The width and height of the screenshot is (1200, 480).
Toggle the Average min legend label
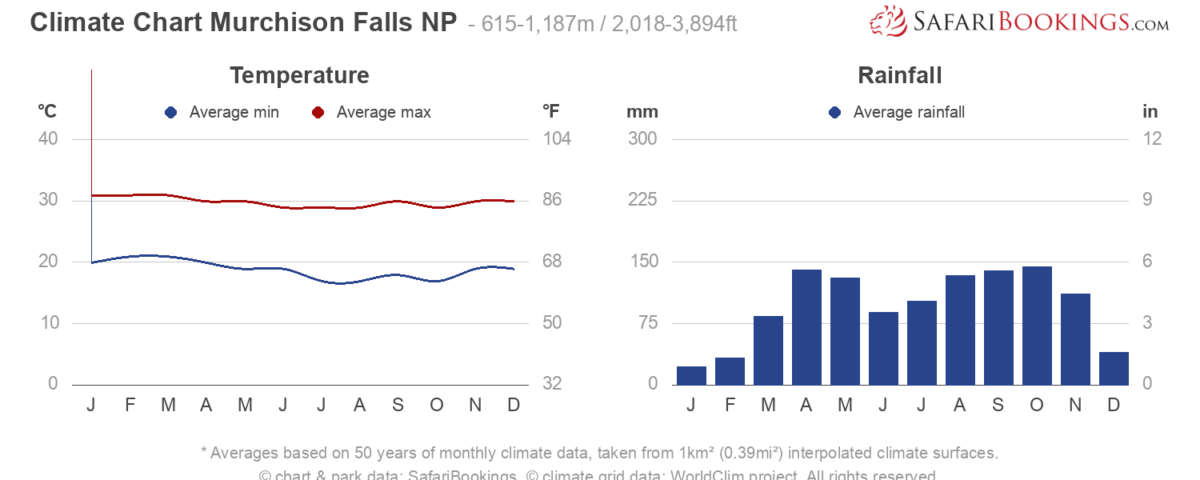[x=234, y=112]
